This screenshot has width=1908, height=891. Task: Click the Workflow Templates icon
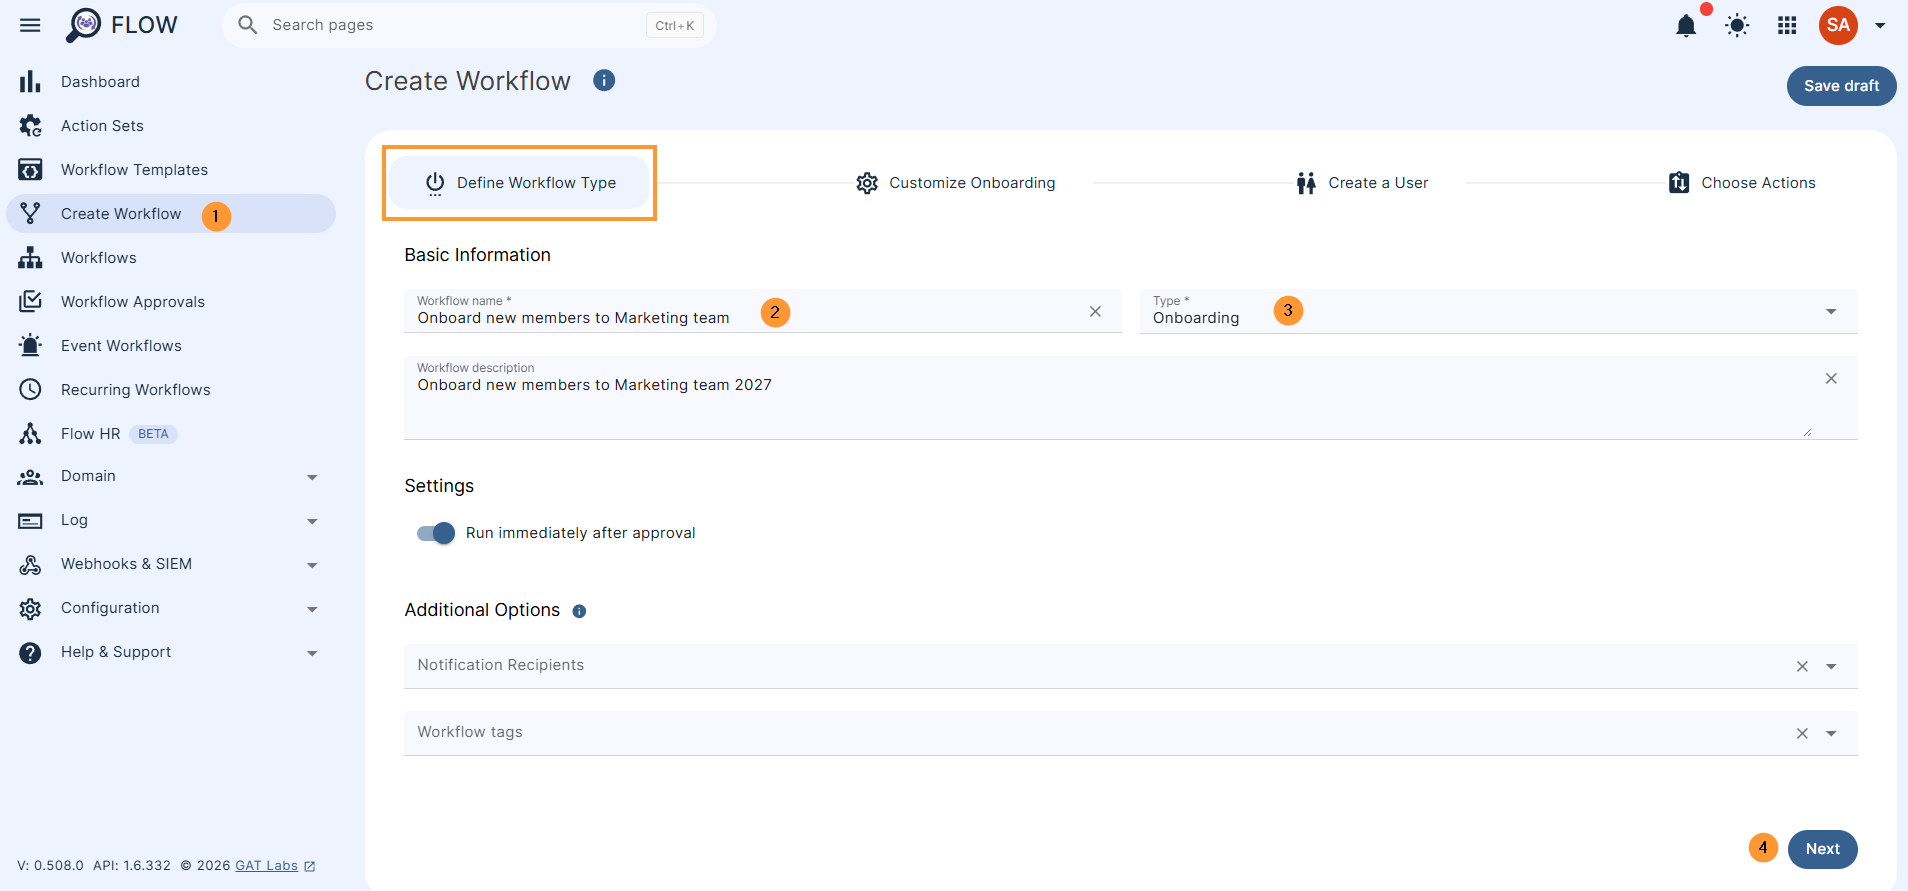30,170
